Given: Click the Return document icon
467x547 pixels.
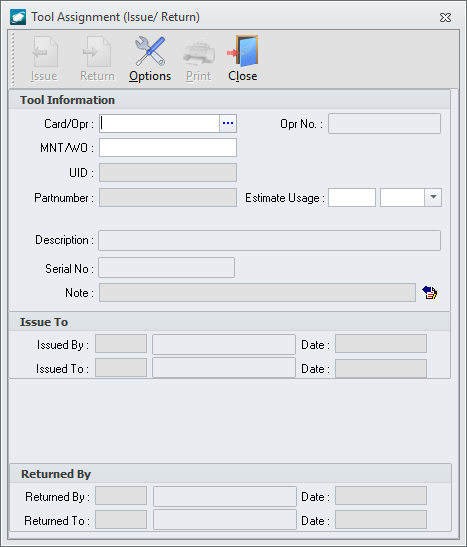Looking at the screenshot, I should (x=97, y=52).
